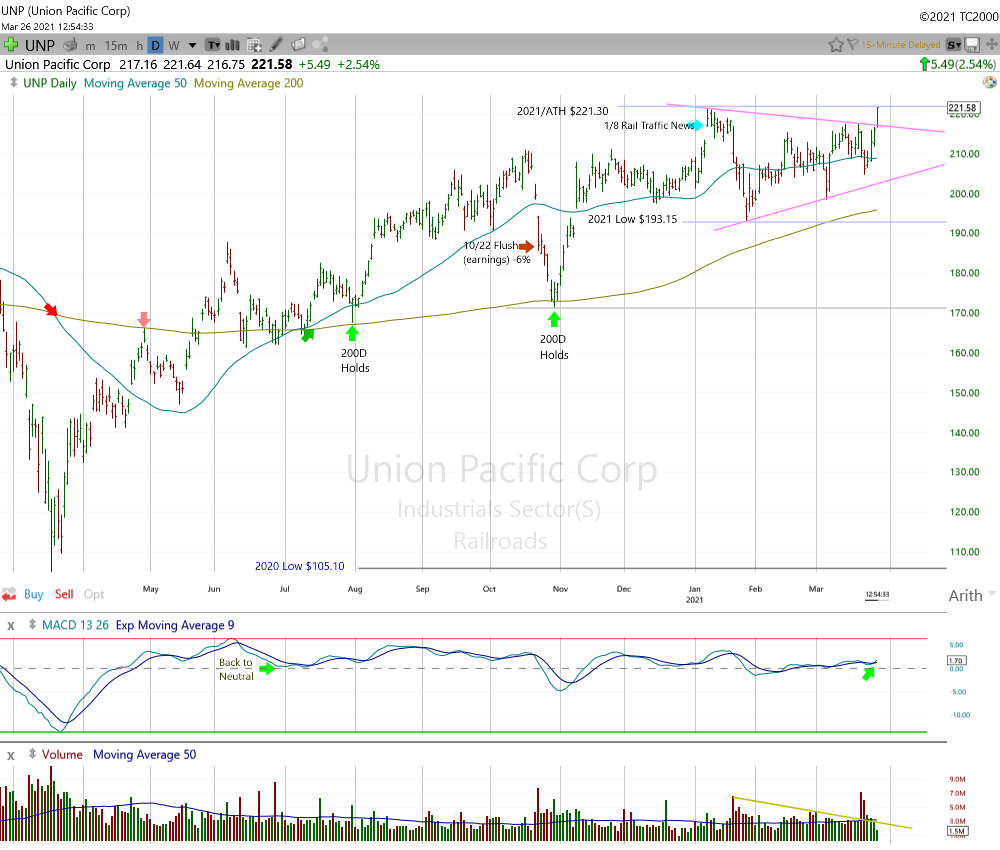Edit the Exp Moving Average 9 indicator
The width and height of the screenshot is (1000, 850).
click(175, 625)
